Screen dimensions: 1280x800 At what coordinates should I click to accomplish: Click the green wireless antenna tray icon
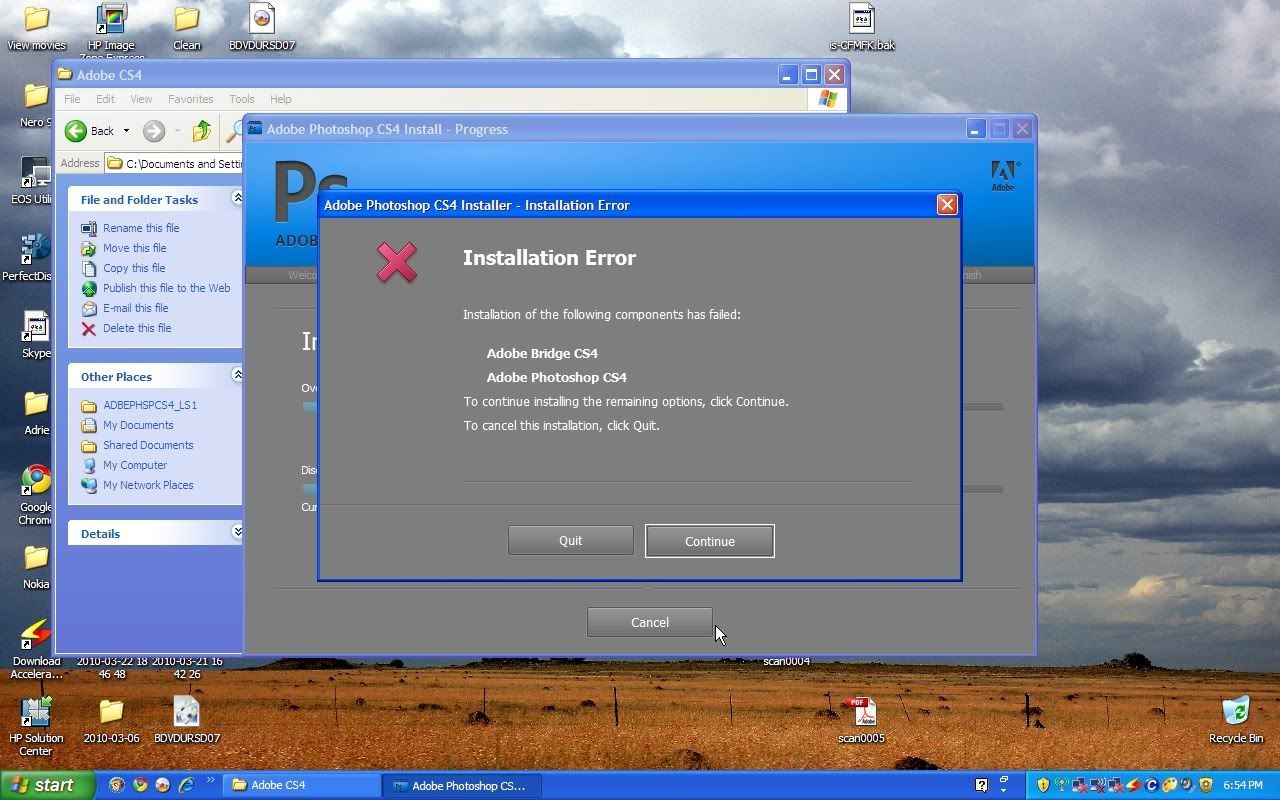1061,785
